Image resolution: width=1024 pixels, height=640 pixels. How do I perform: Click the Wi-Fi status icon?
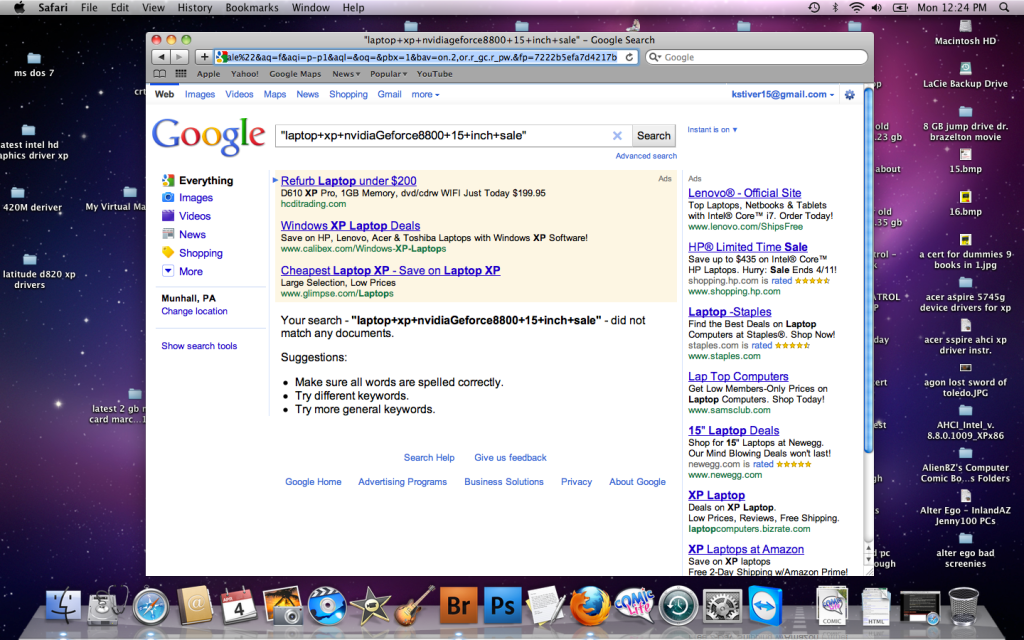856,8
